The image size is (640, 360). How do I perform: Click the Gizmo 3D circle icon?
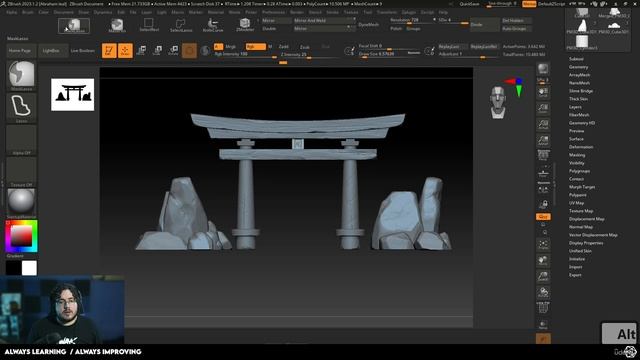(x=189, y=51)
